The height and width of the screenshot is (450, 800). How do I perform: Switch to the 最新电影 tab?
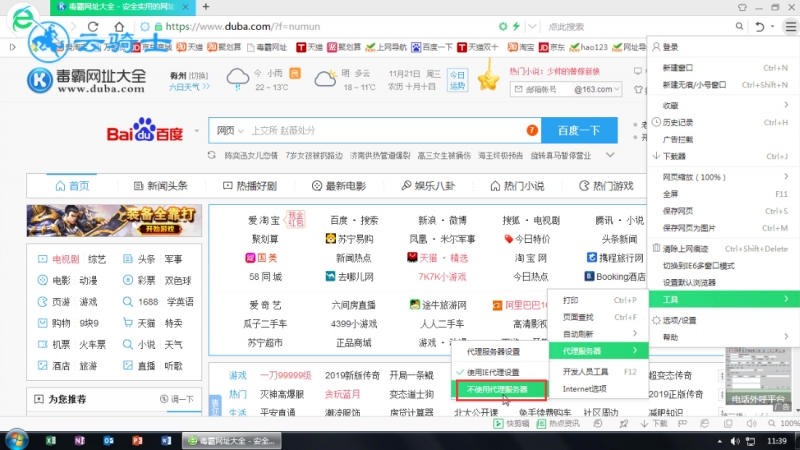coord(339,186)
